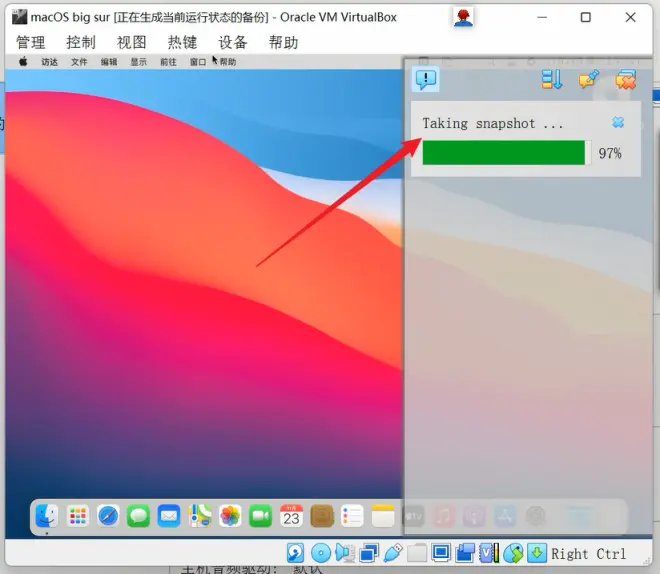Viewport: 660px width, 574px height.
Task: Click the CPU virtualization V status icon
Action: (489, 553)
